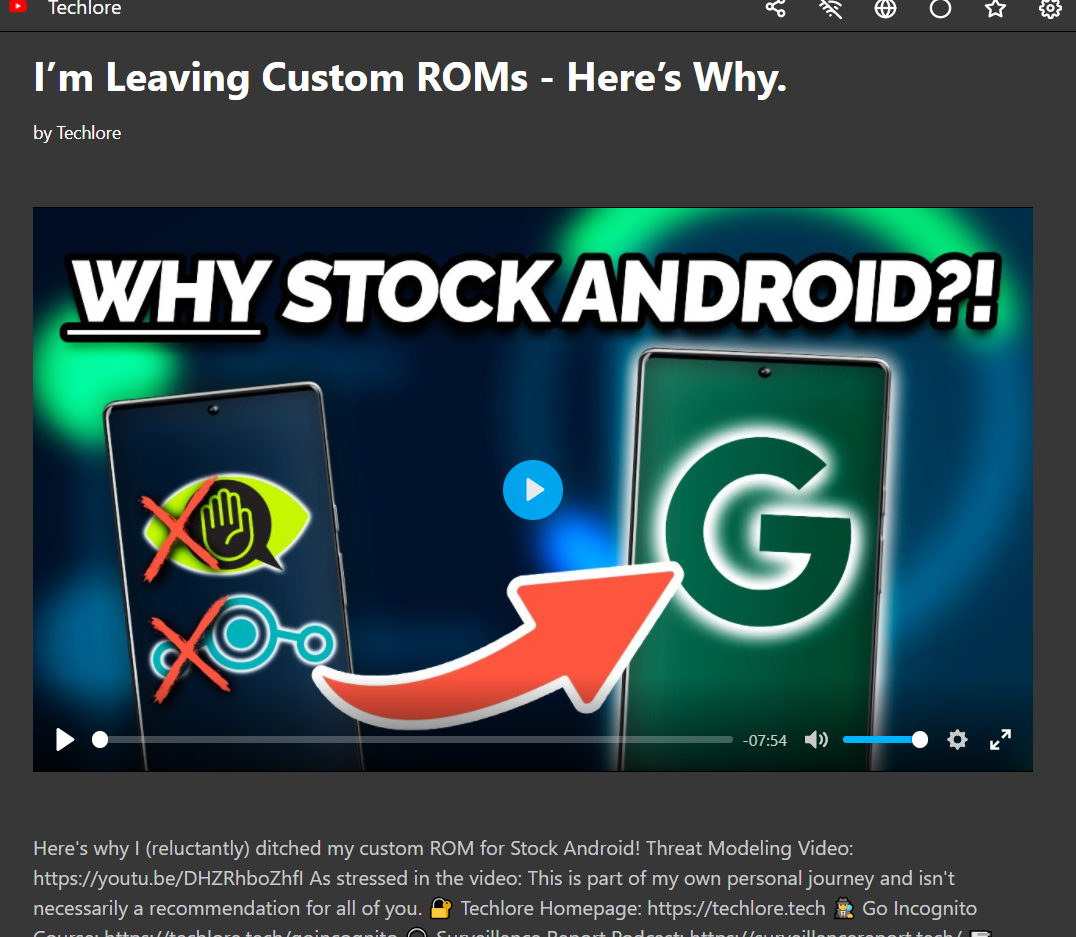Image resolution: width=1076 pixels, height=937 pixels.
Task: Open the youtu.be/DHZRhboZhfI link
Action: 168,879
